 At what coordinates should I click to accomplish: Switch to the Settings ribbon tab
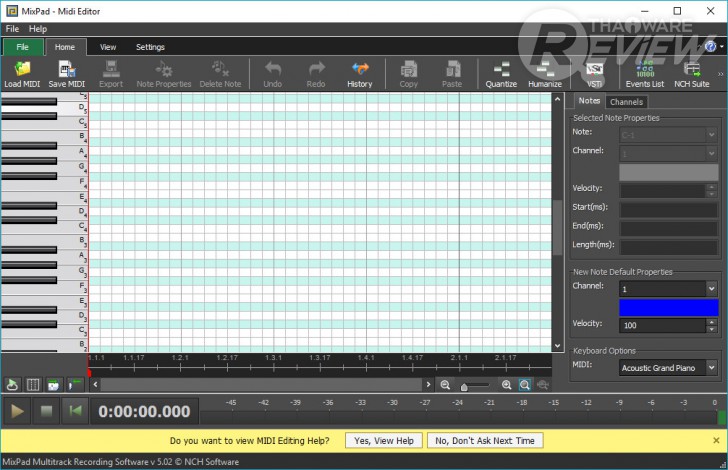pos(150,47)
